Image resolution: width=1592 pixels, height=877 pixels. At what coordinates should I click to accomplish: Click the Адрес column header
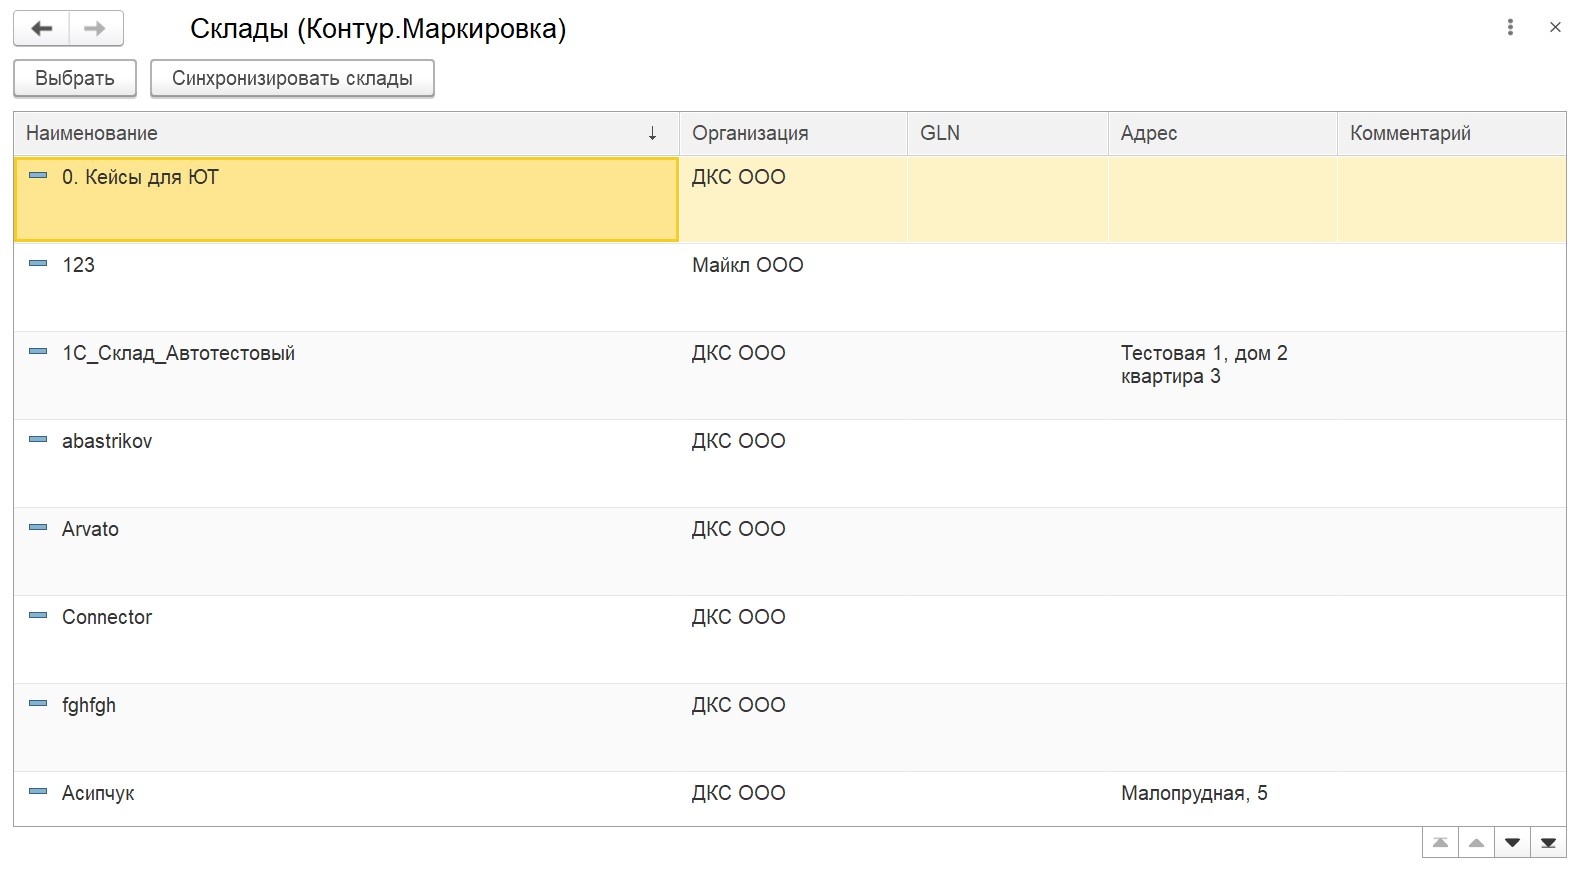pyautogui.click(x=1223, y=133)
